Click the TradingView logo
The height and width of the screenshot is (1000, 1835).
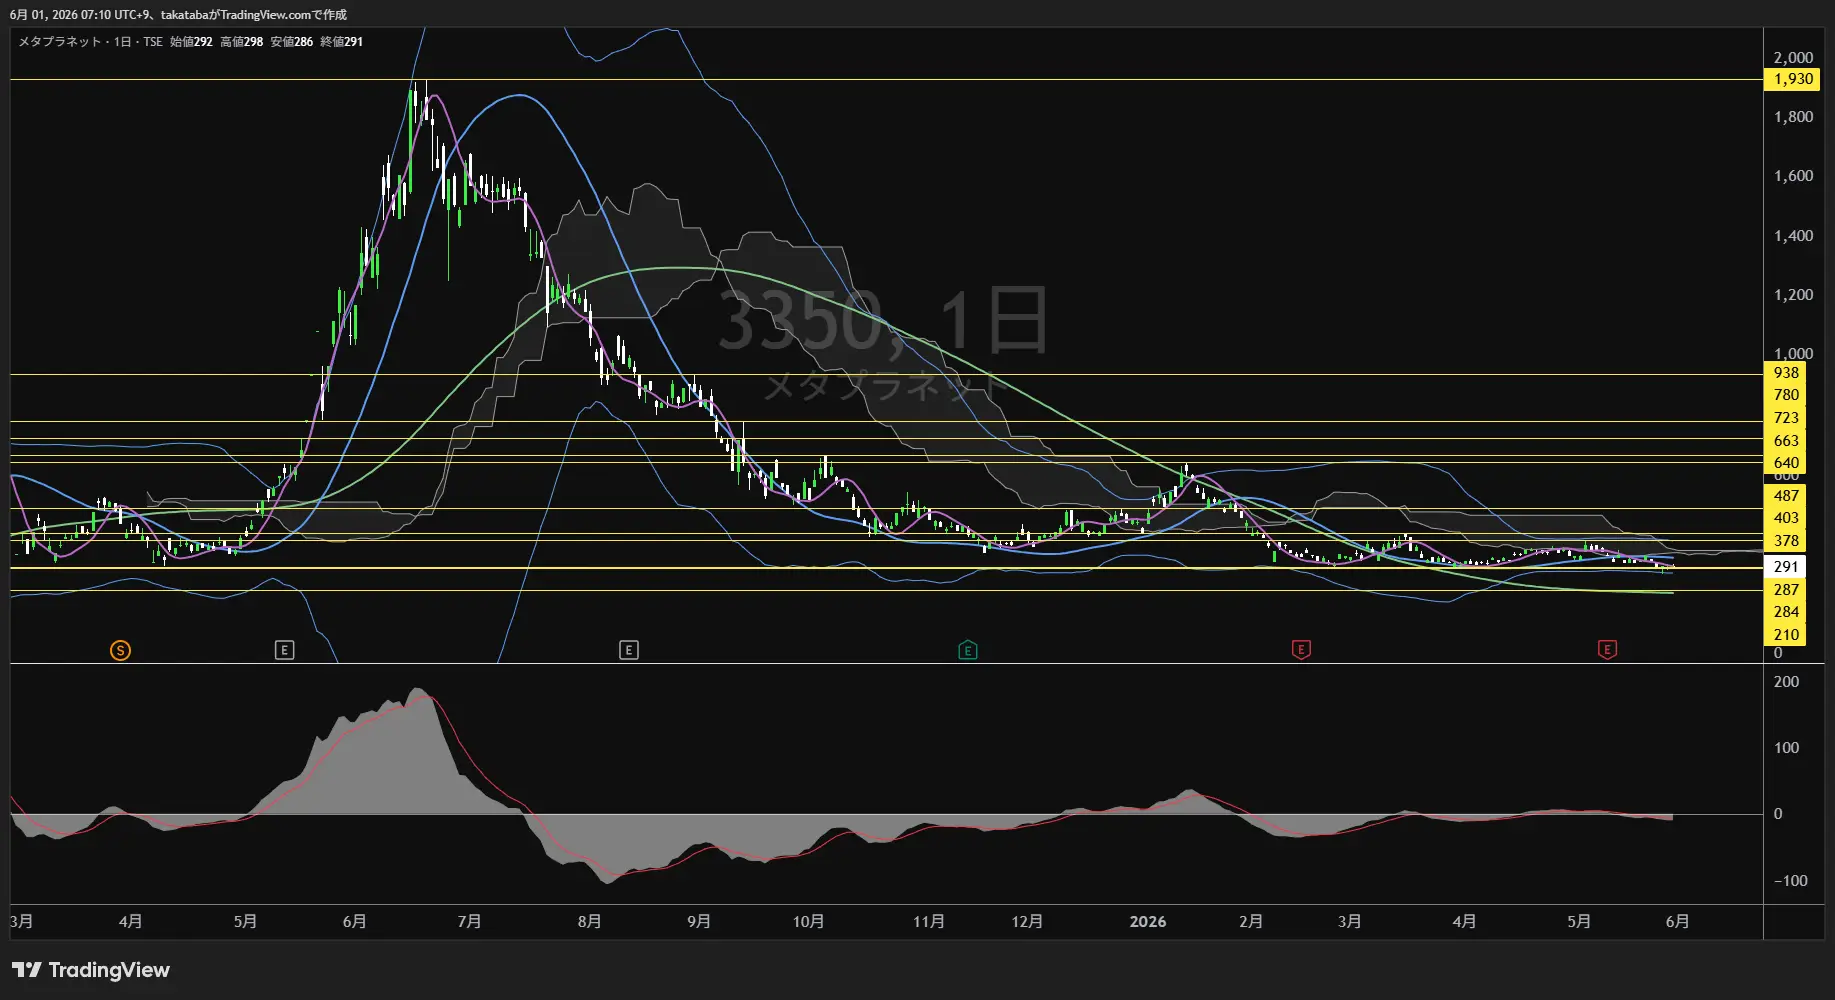click(x=90, y=970)
